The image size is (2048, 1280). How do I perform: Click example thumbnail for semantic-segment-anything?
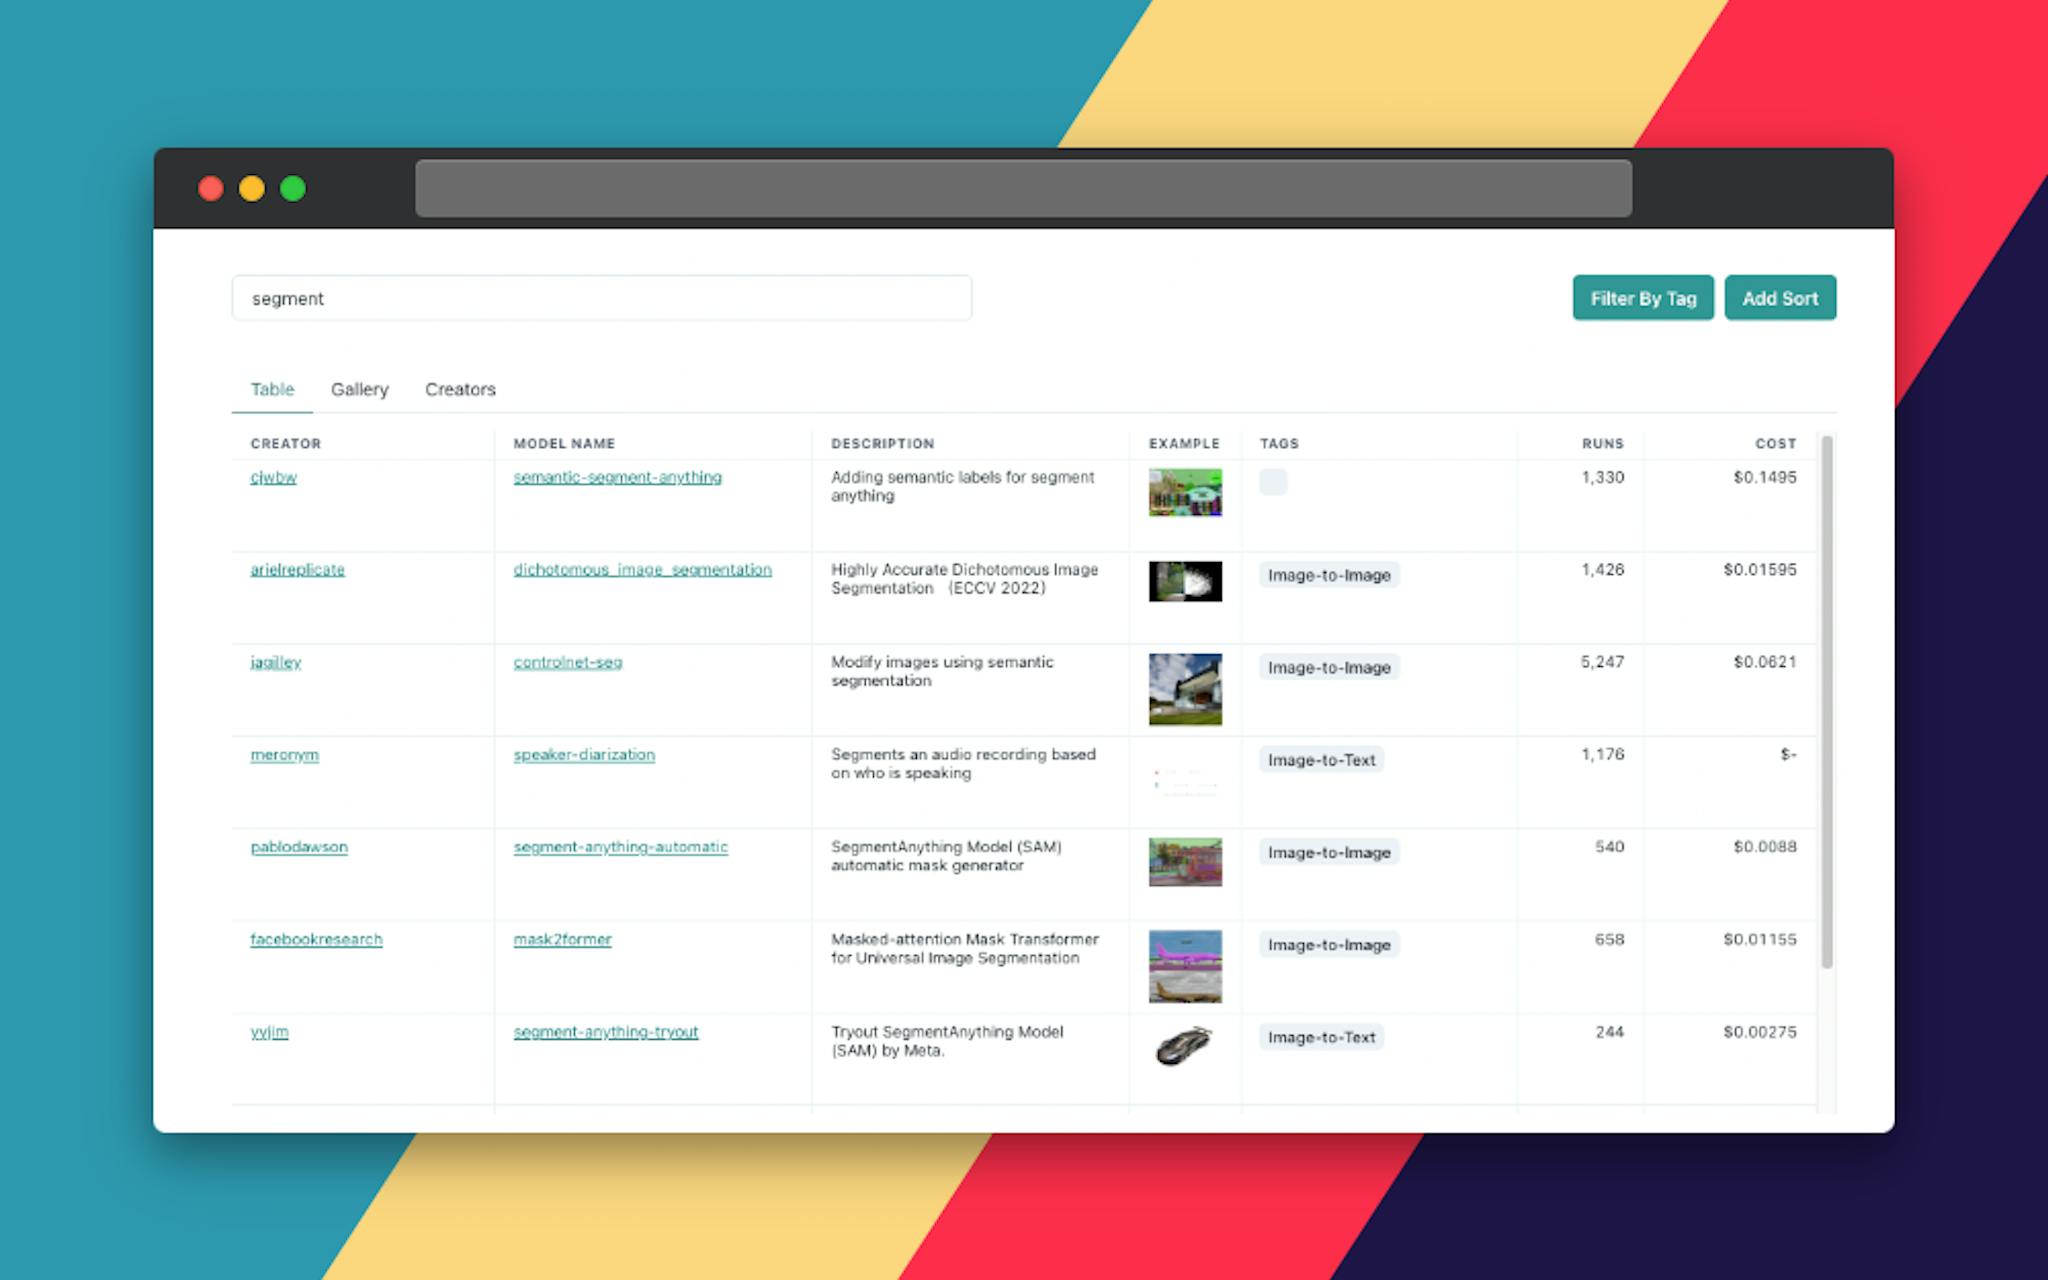point(1185,492)
